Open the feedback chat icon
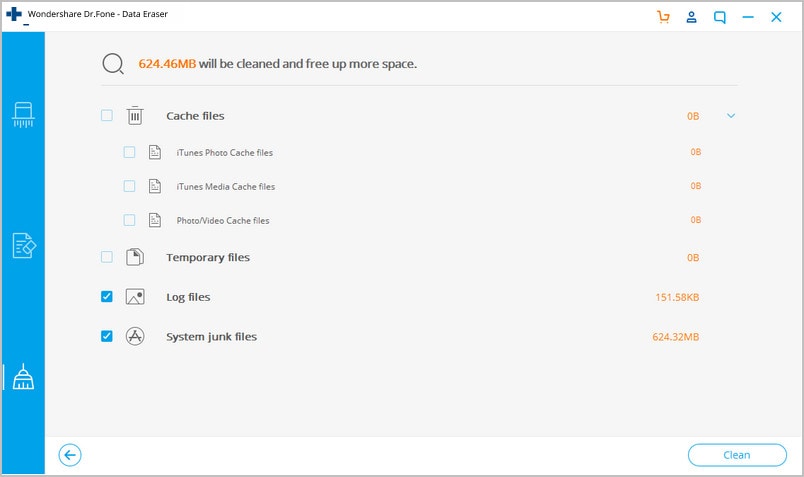 719,17
